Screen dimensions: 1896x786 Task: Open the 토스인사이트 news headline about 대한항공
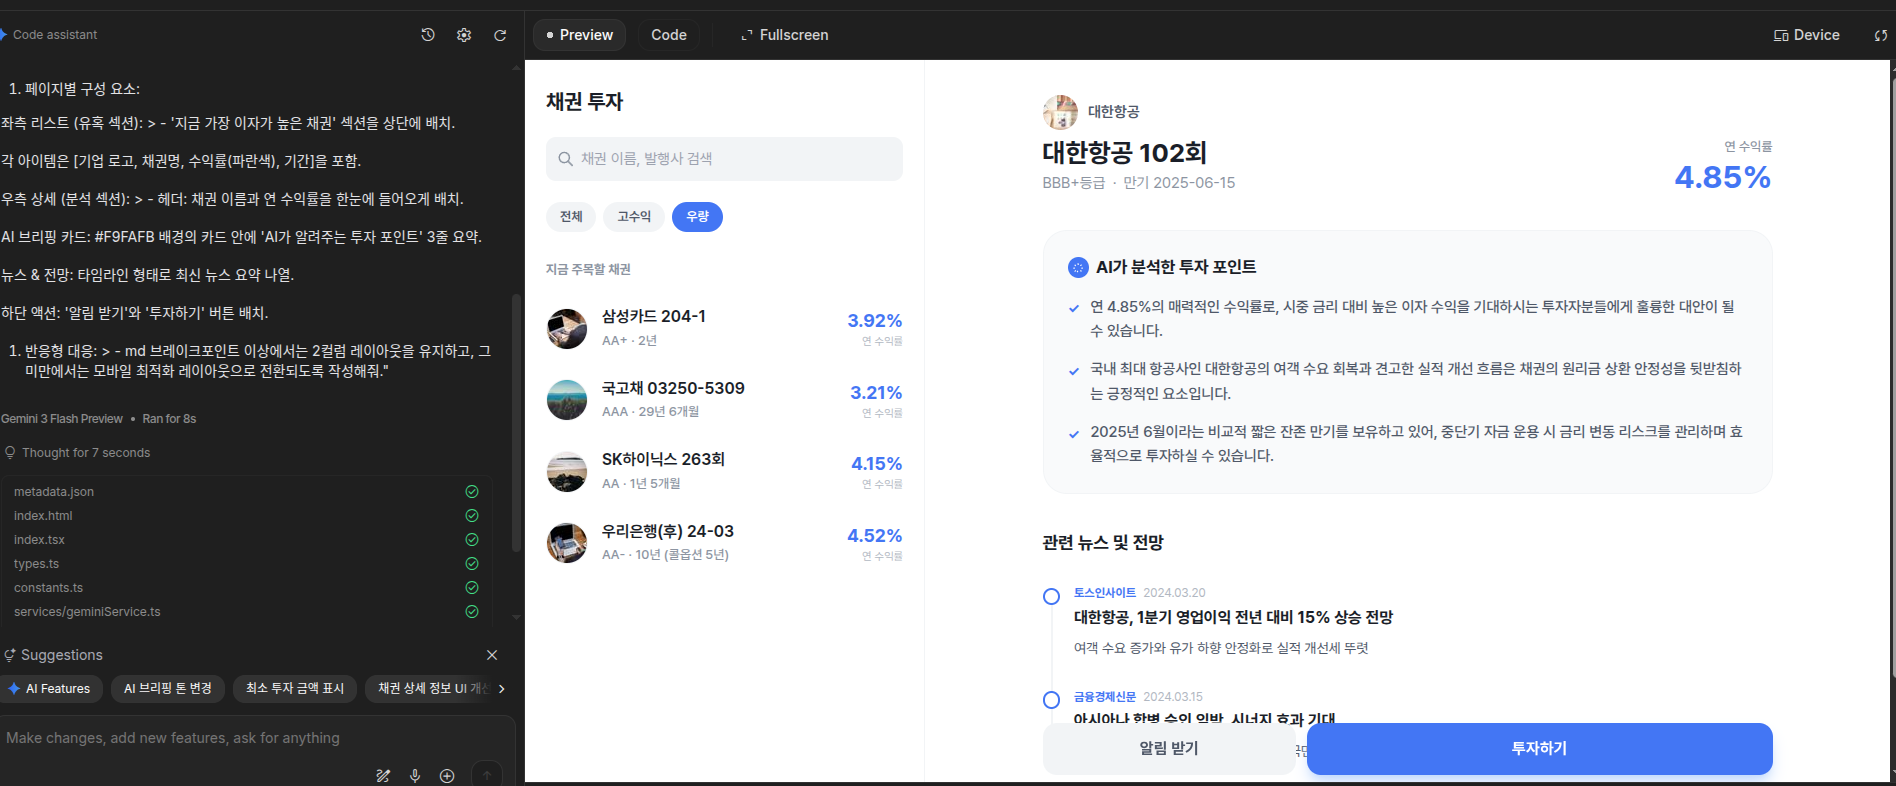1233,618
